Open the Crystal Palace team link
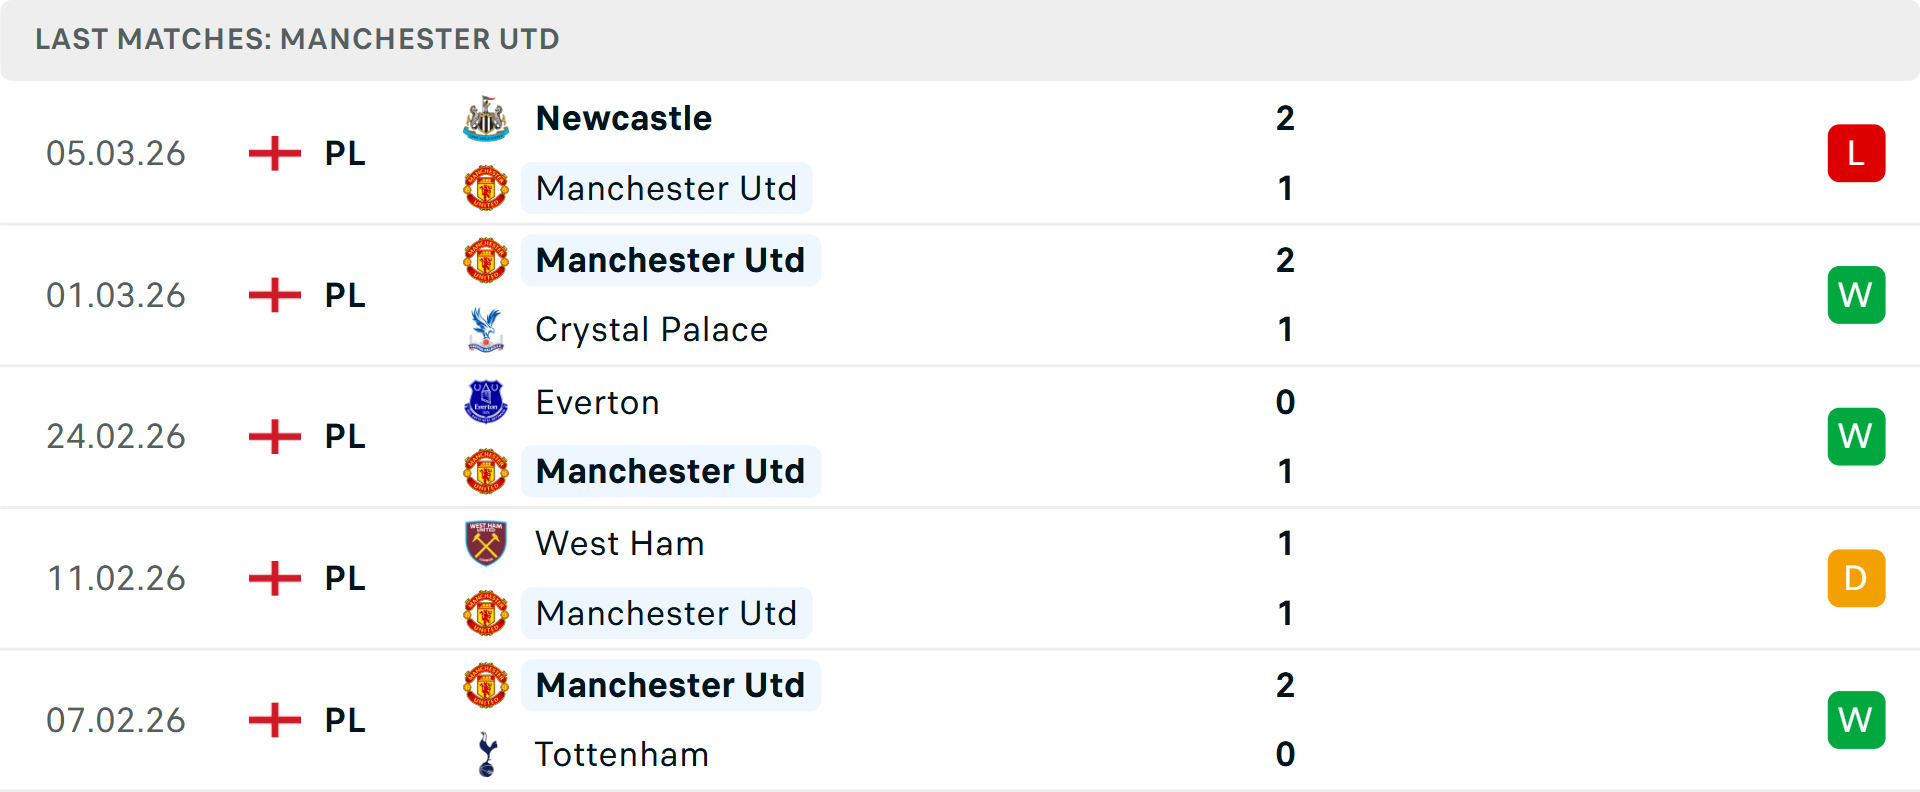 click(x=651, y=330)
